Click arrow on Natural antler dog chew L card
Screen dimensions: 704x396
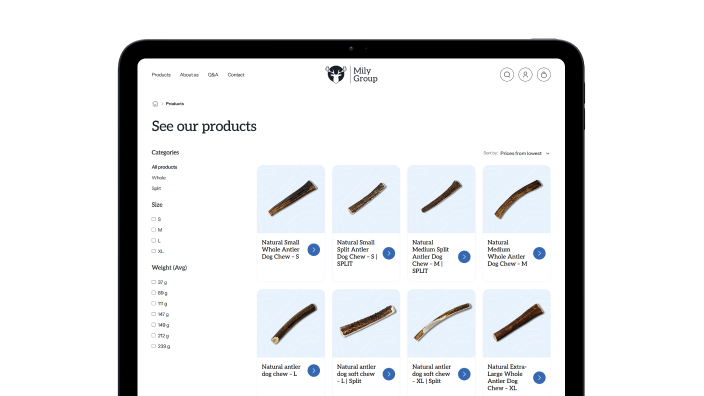(x=314, y=370)
